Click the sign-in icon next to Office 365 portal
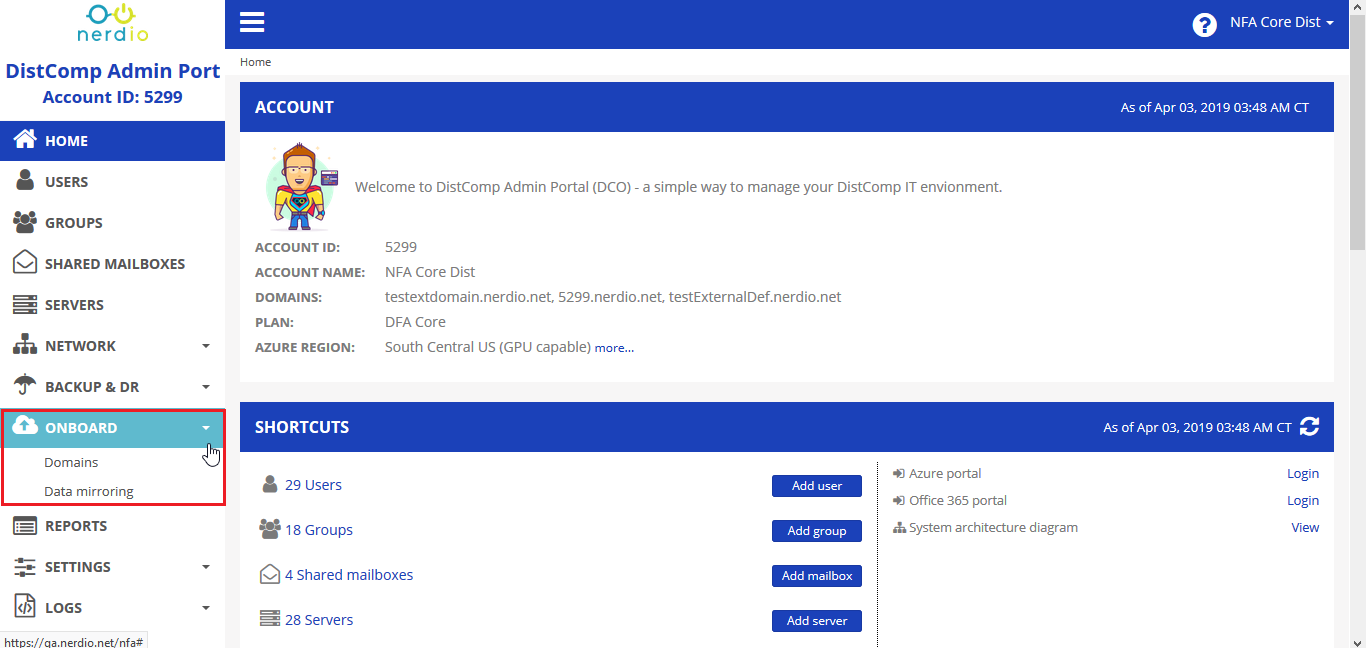The image size is (1366, 648). (x=898, y=500)
